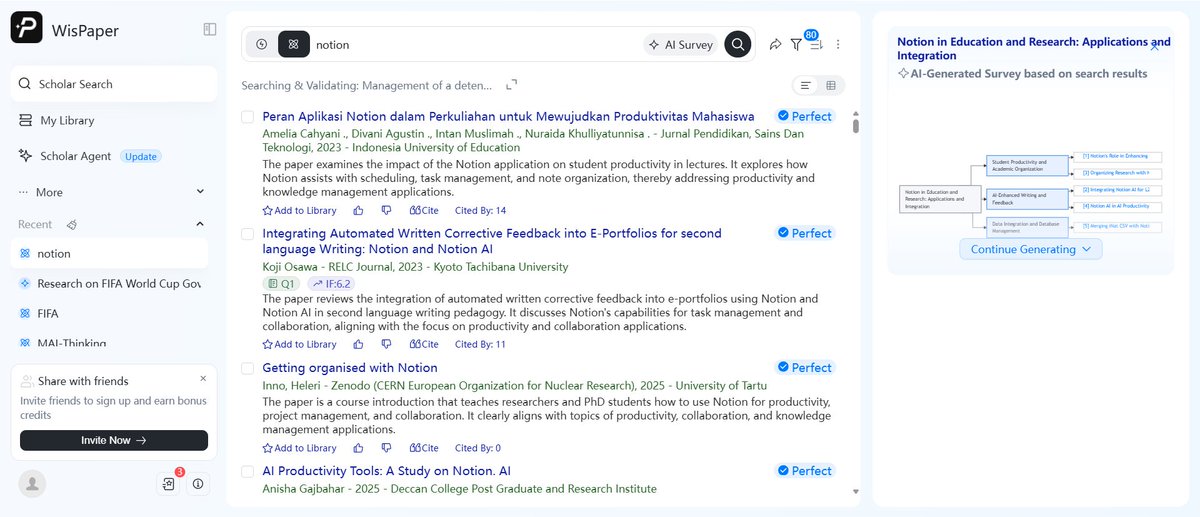Image resolution: width=1200 pixels, height=517 pixels.
Task: Open recent 'Research on FIFA World Cup Gov'
Action: (109, 283)
